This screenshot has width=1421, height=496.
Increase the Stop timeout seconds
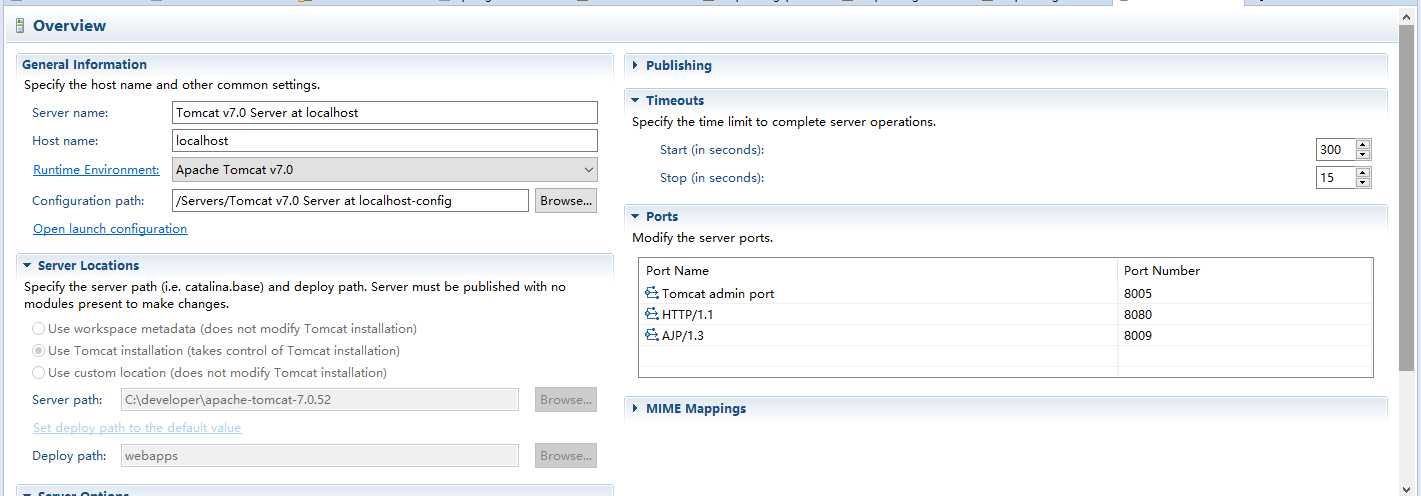[1363, 172]
